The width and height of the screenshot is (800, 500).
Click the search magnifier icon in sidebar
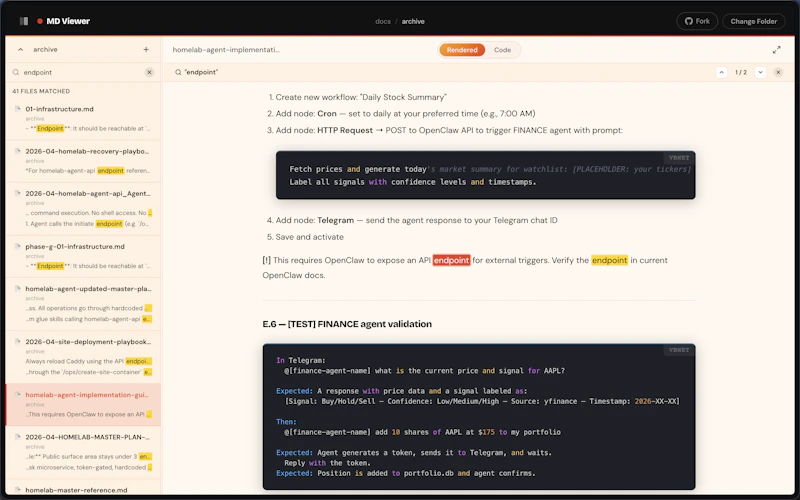pos(16,72)
